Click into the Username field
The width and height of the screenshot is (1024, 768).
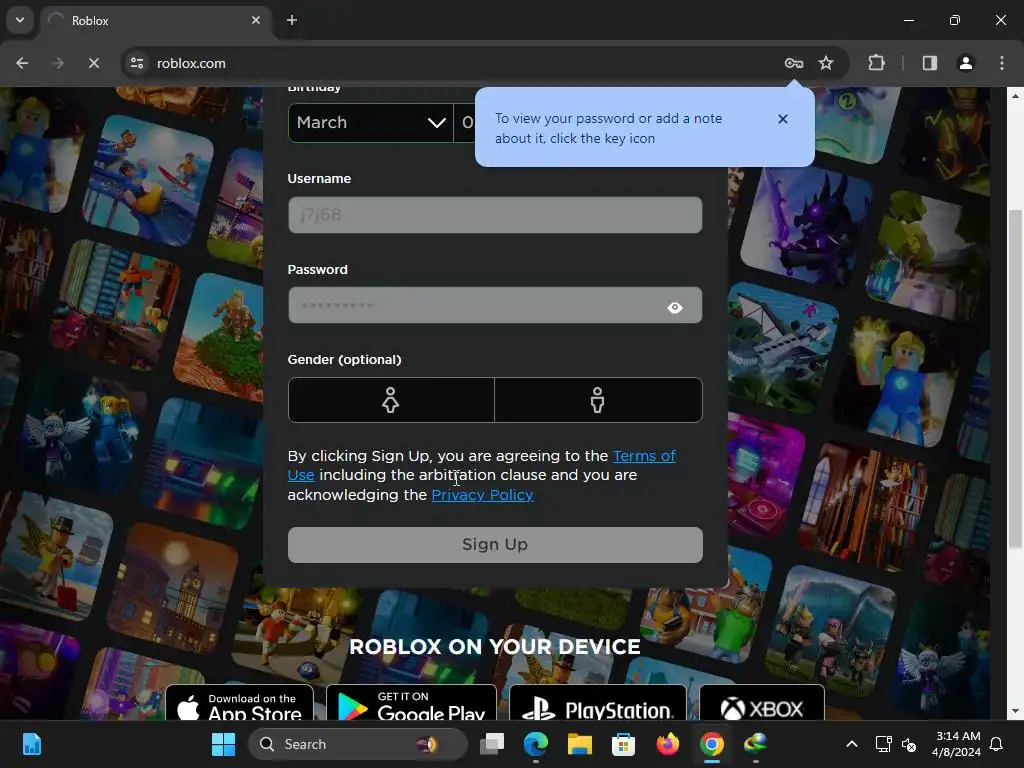coord(495,215)
